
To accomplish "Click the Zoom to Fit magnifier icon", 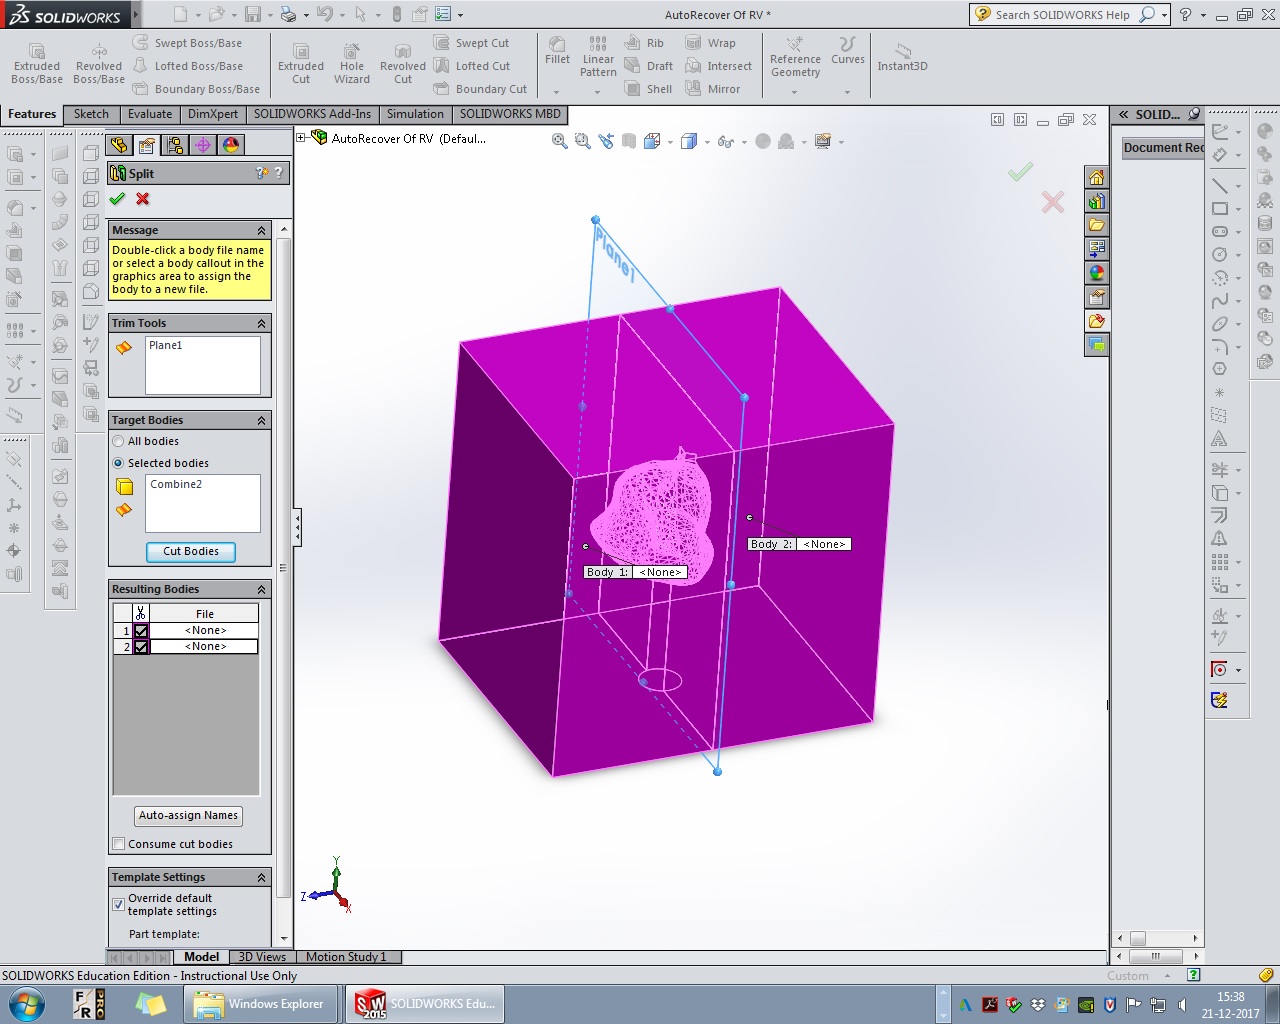I will coord(560,141).
